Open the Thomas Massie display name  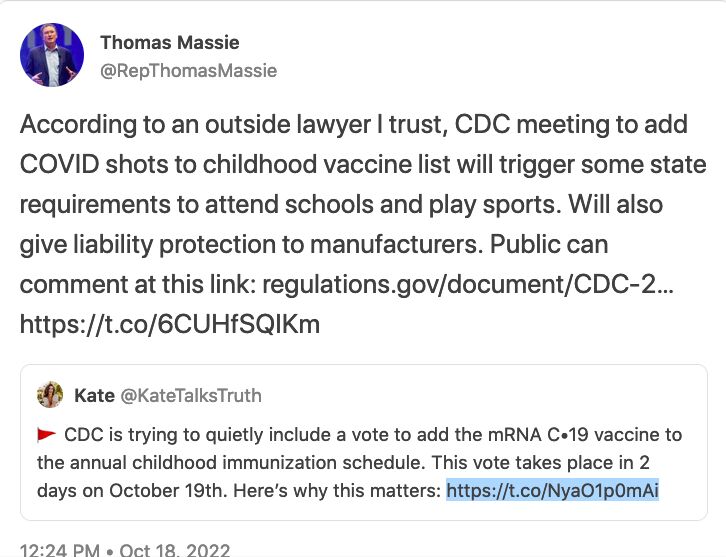[x=170, y=43]
